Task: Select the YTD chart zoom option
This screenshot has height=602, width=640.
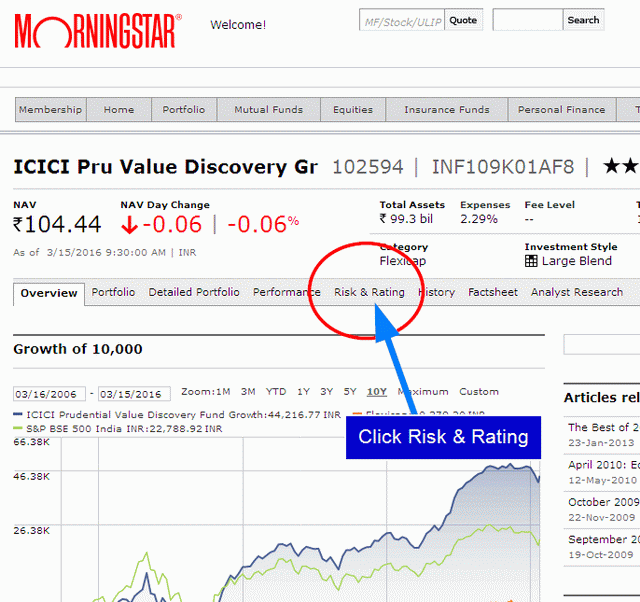Action: (x=276, y=392)
